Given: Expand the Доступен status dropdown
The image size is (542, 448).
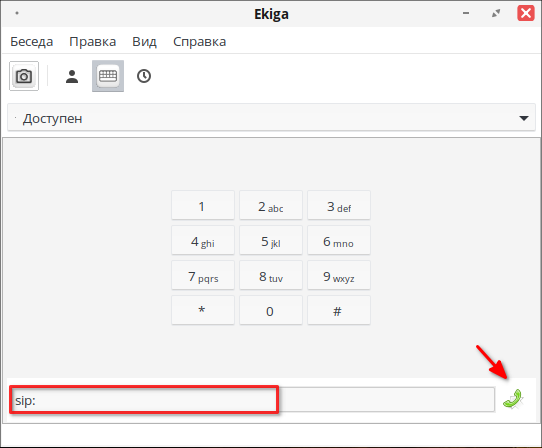Looking at the screenshot, I should (271, 118).
